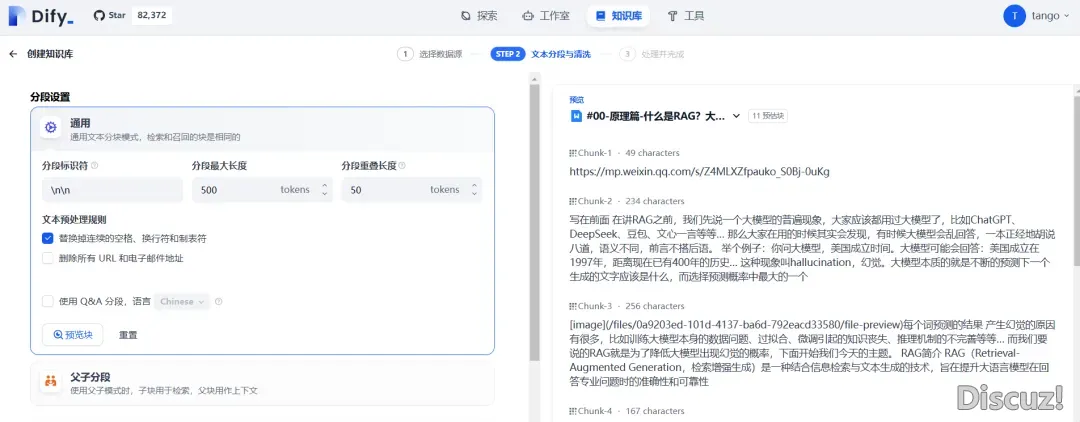
Task: Click the 通用 gear icon
Action: point(50,128)
